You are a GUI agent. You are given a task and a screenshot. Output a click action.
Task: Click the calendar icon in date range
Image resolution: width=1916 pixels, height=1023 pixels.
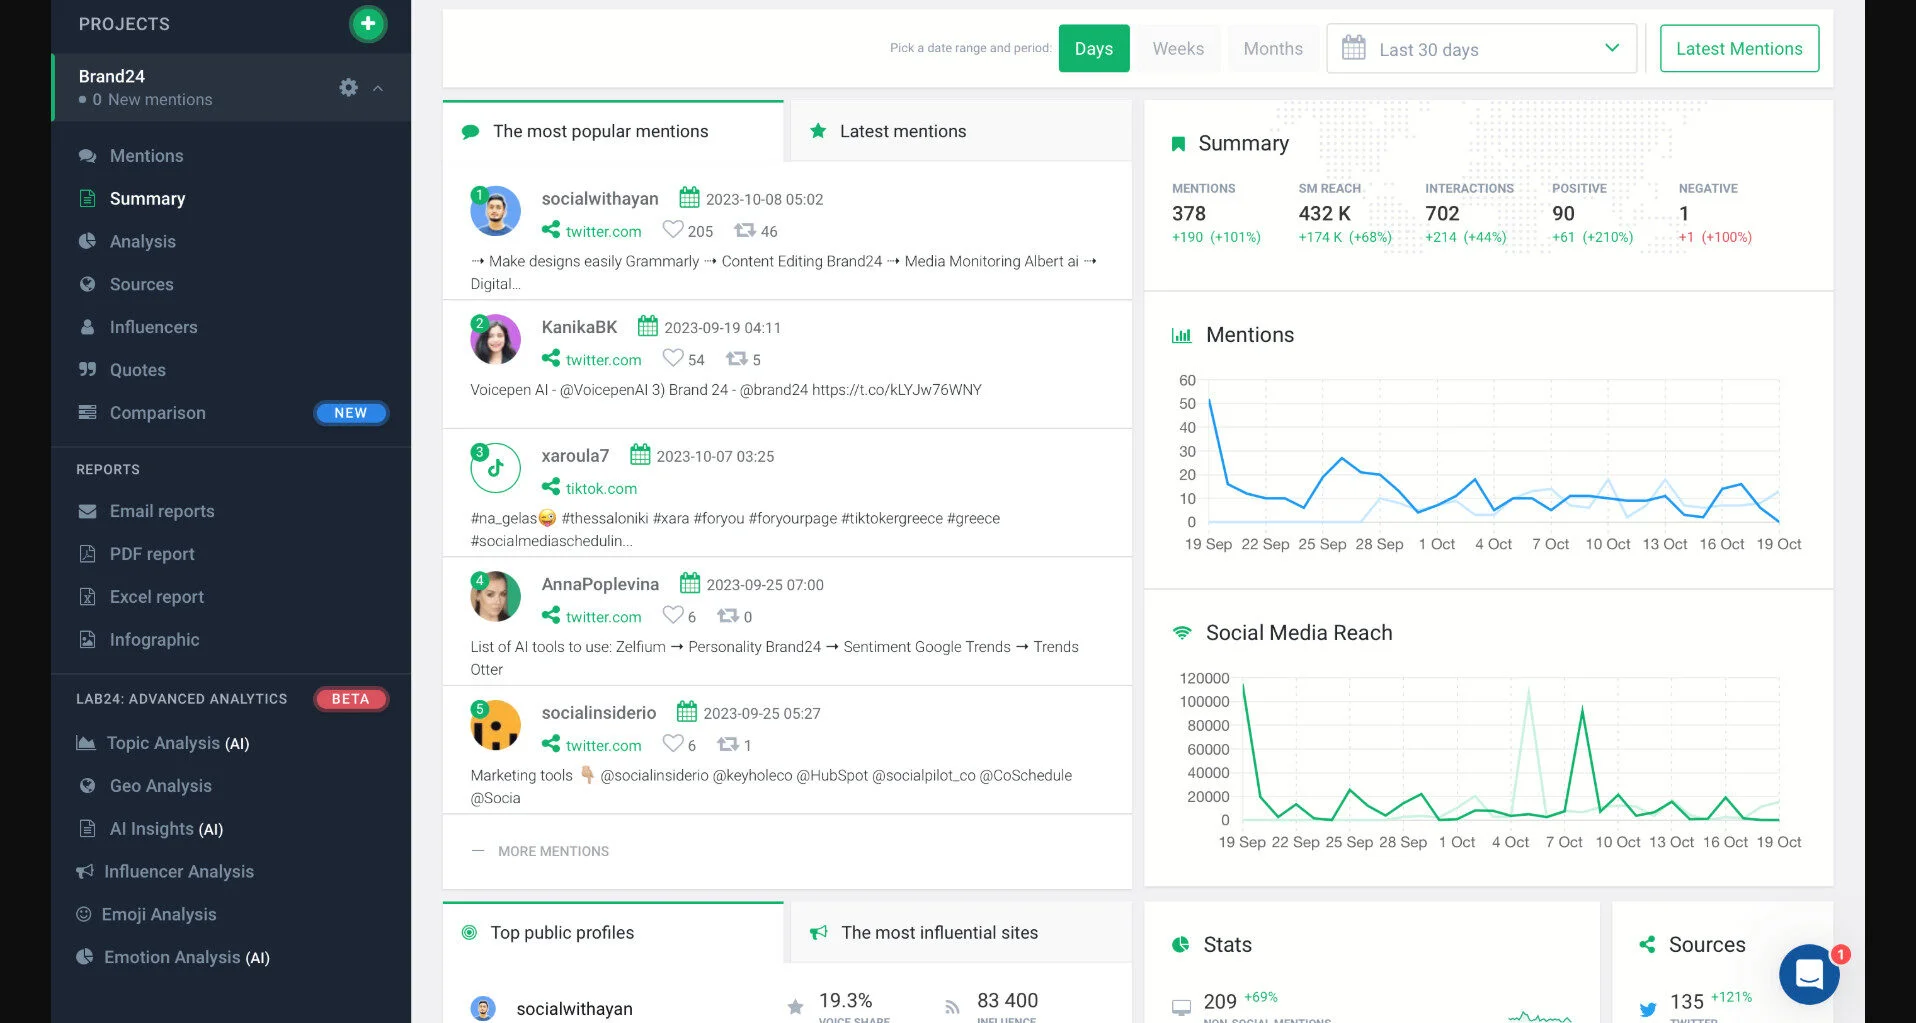1353,48
